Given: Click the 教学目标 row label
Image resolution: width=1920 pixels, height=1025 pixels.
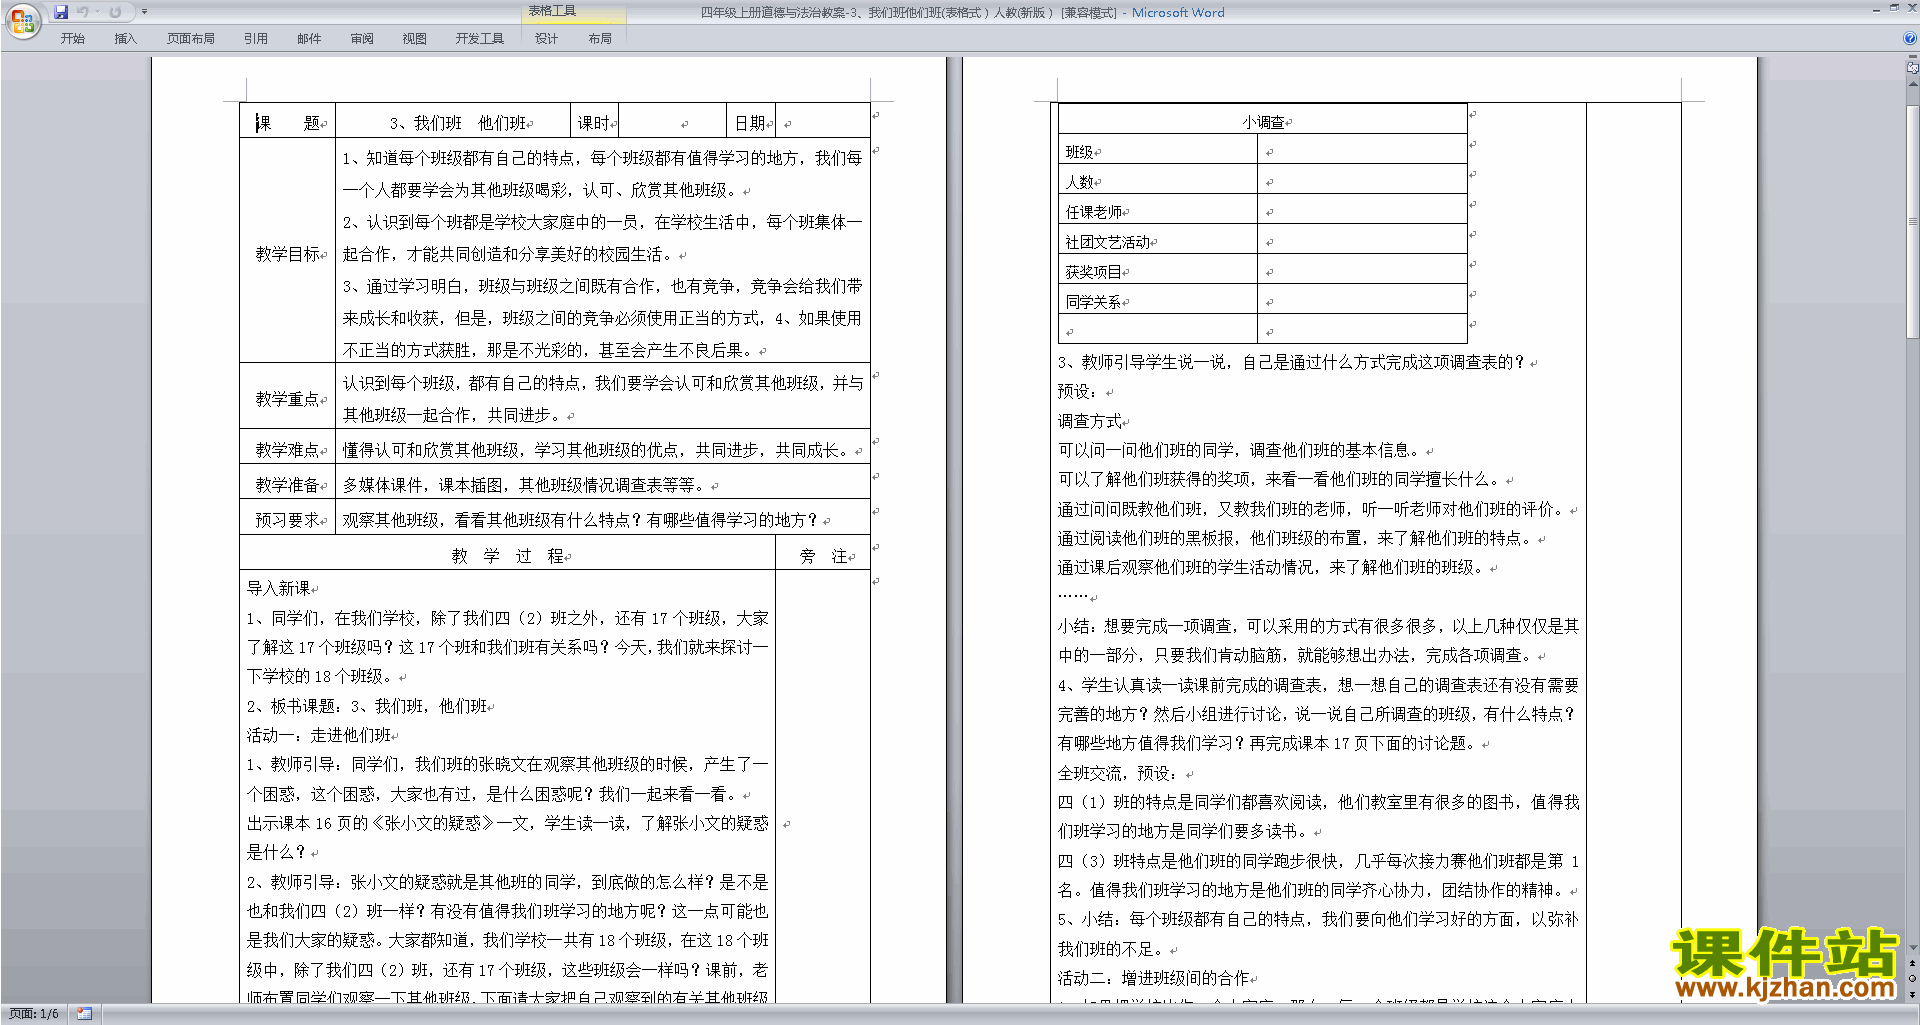Looking at the screenshot, I should (x=290, y=254).
